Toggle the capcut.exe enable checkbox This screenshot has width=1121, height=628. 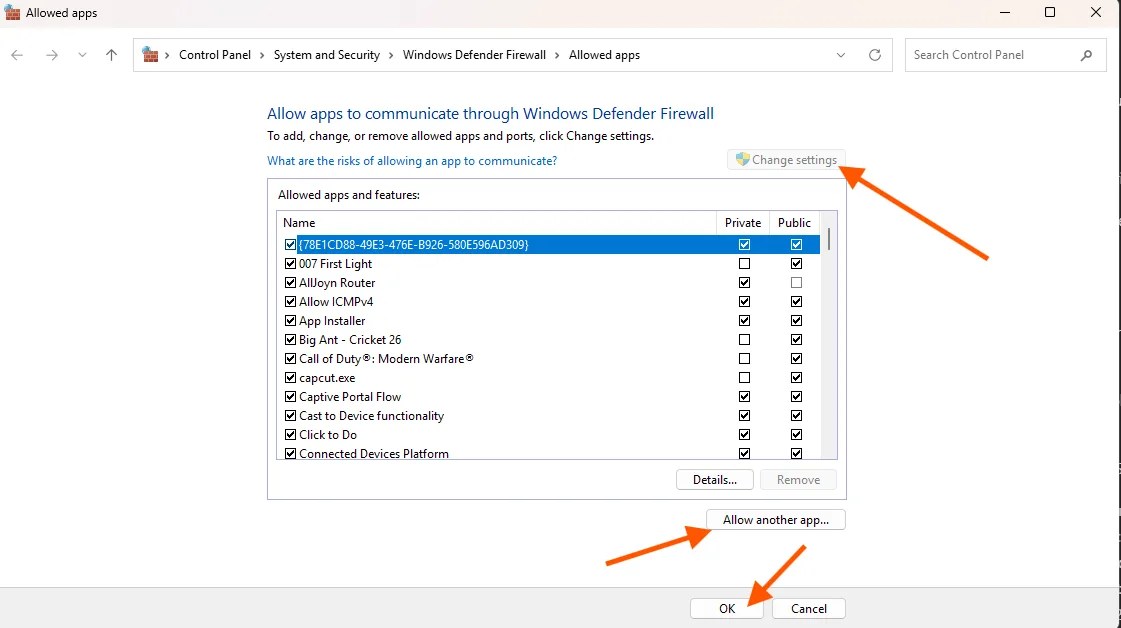(290, 378)
